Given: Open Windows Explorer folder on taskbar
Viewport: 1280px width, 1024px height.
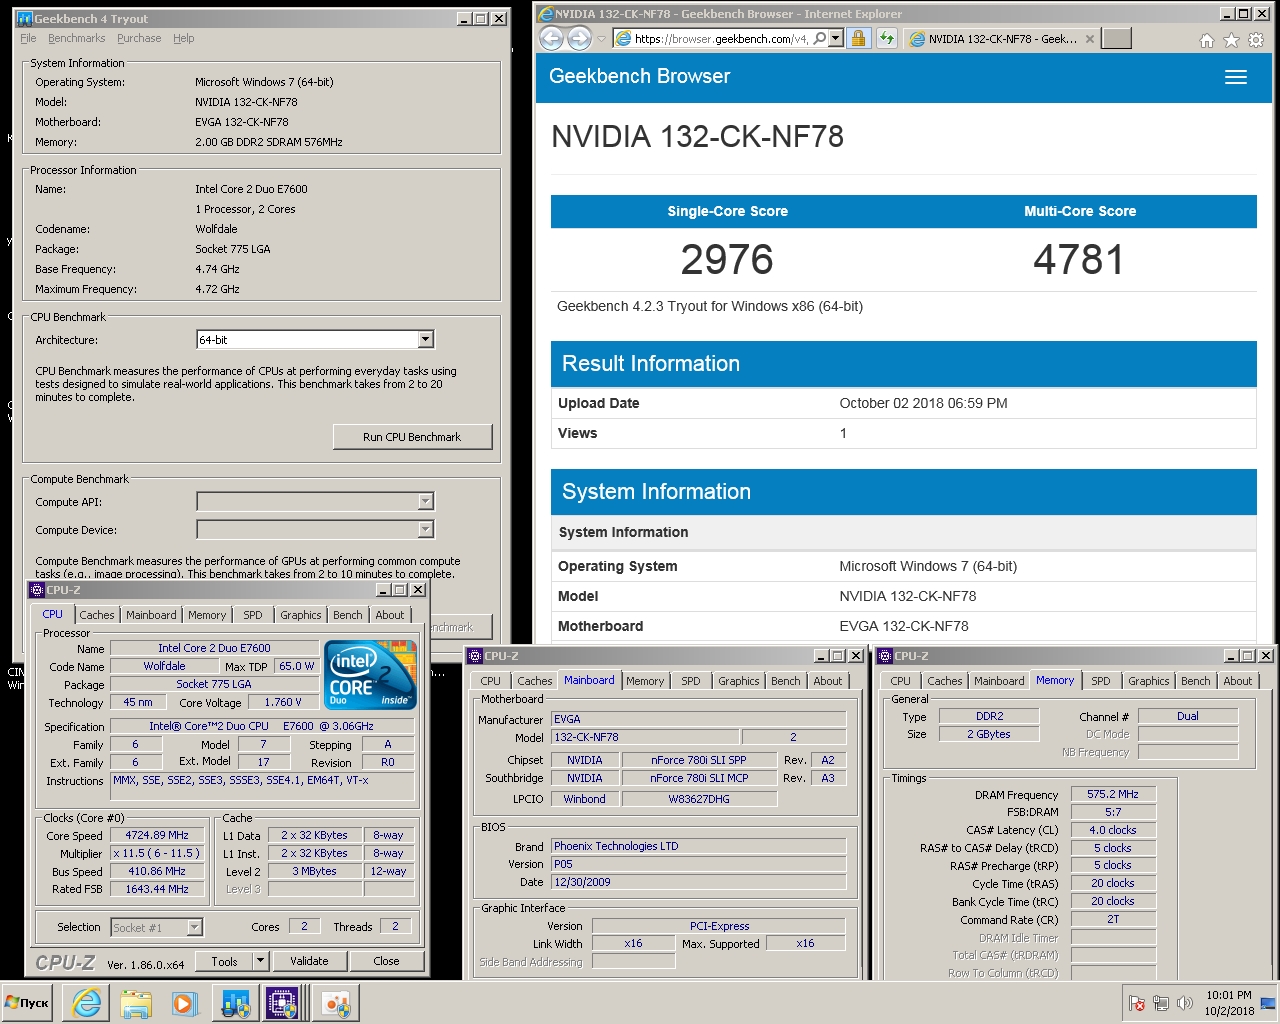Looking at the screenshot, I should [136, 1003].
